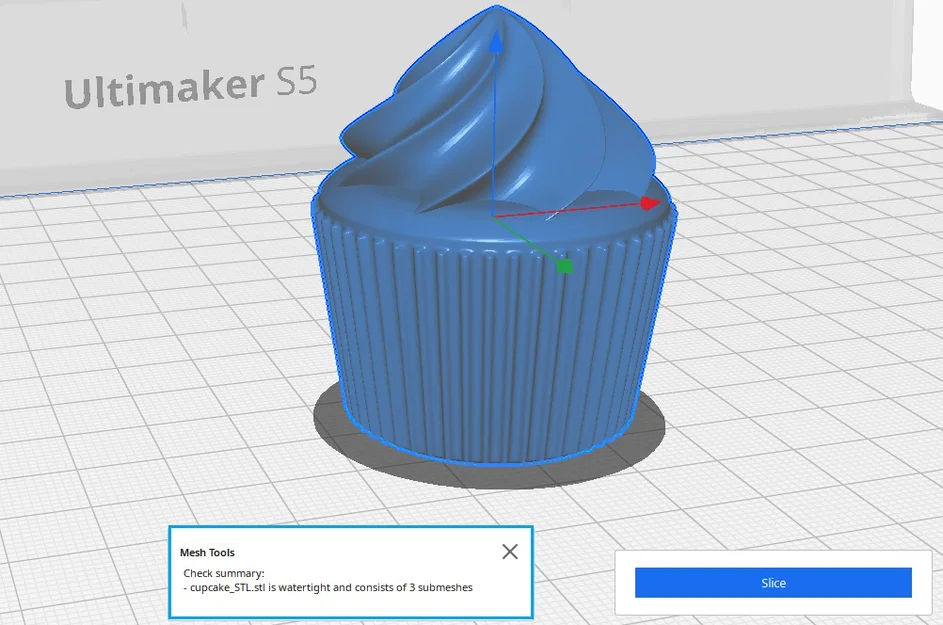This screenshot has height=625, width=943.
Task: Click the red arrowhead of the move gizmo
Action: [x=650, y=203]
